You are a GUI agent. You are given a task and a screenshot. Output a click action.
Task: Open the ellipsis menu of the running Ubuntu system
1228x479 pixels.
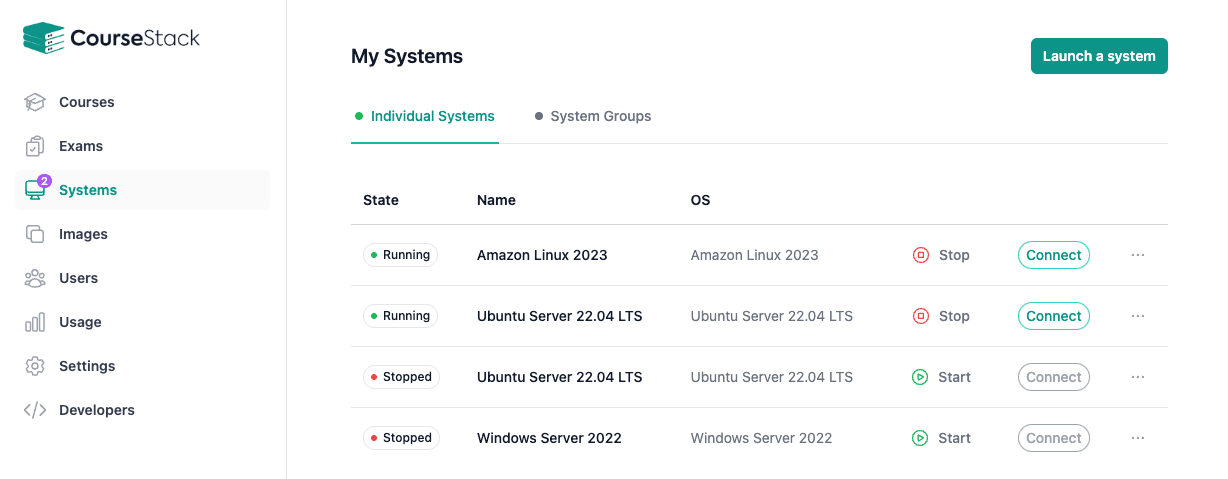coord(1138,316)
